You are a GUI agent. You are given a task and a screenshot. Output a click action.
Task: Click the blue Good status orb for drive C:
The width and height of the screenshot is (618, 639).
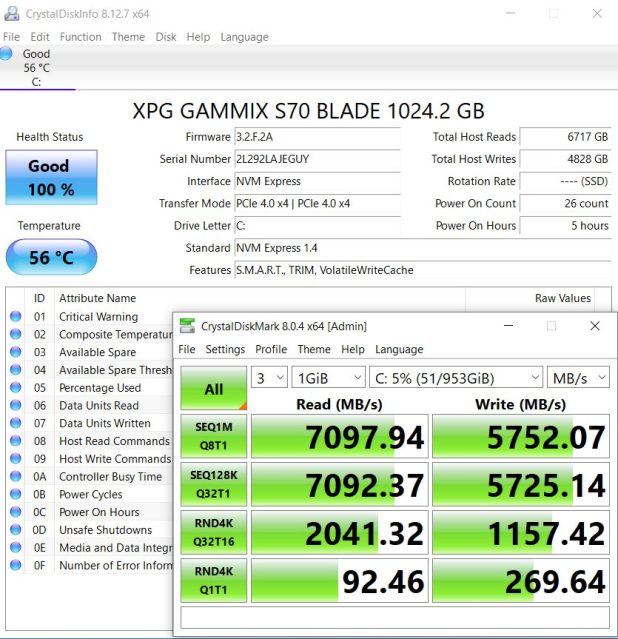[6, 53]
